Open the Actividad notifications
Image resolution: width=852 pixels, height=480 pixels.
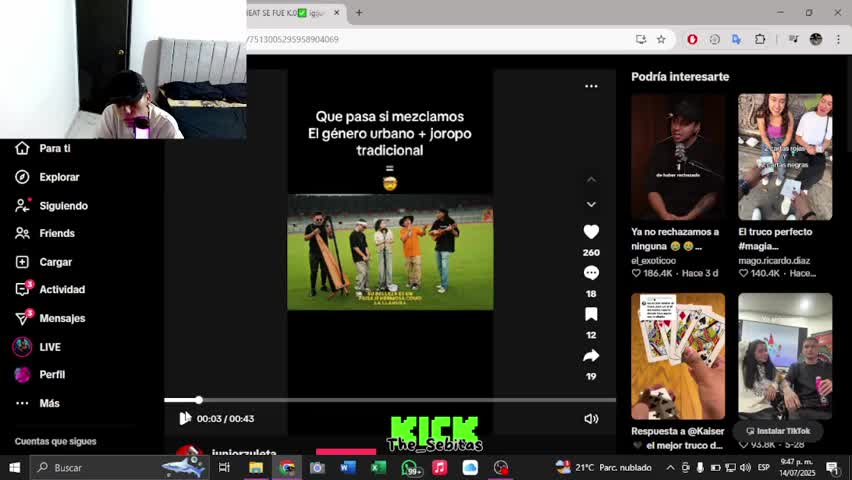tap(51, 289)
